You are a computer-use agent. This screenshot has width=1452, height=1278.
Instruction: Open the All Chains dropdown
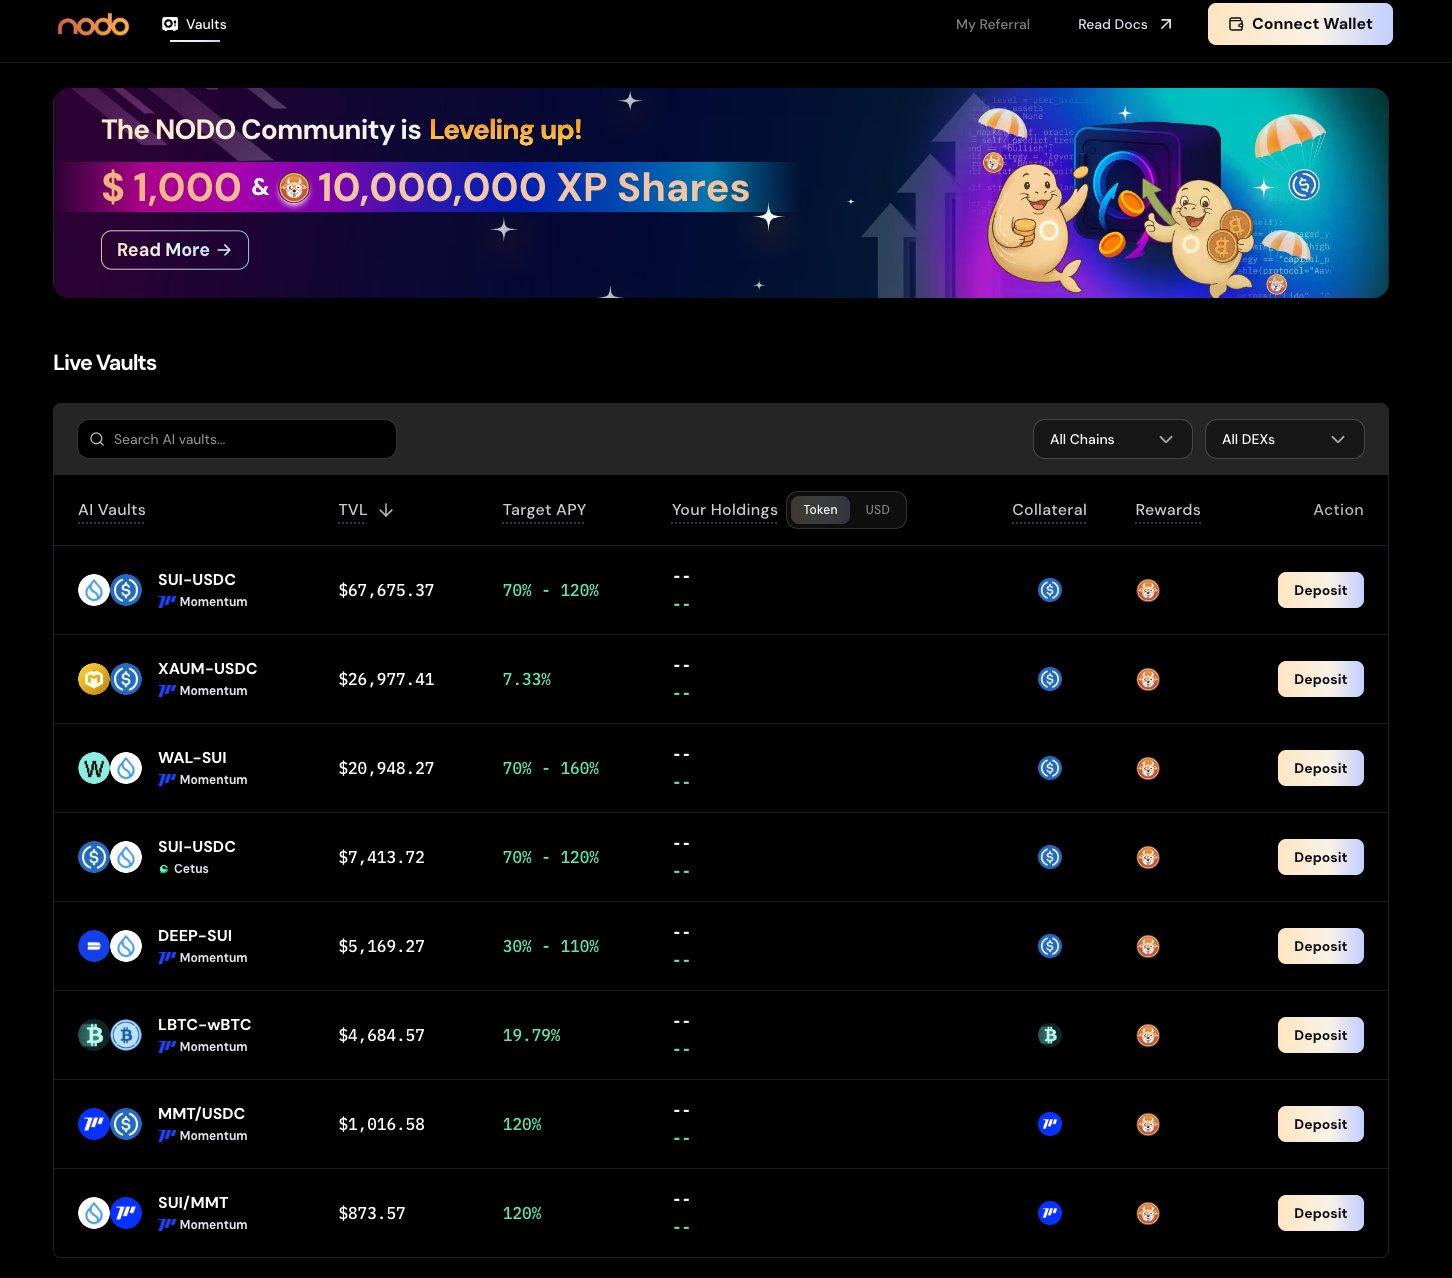click(x=1112, y=439)
